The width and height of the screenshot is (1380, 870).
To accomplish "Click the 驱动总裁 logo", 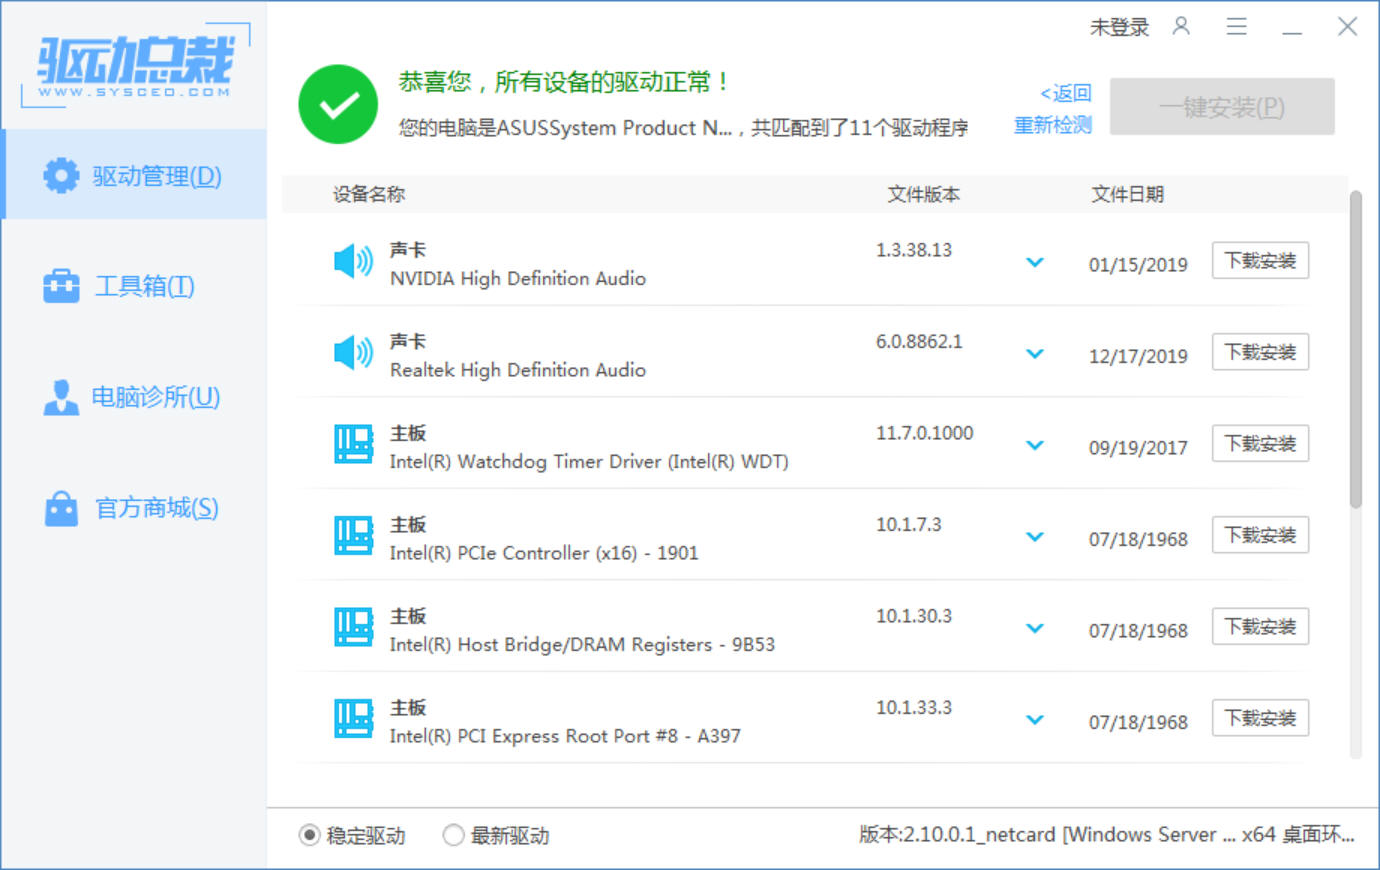I will (x=135, y=65).
